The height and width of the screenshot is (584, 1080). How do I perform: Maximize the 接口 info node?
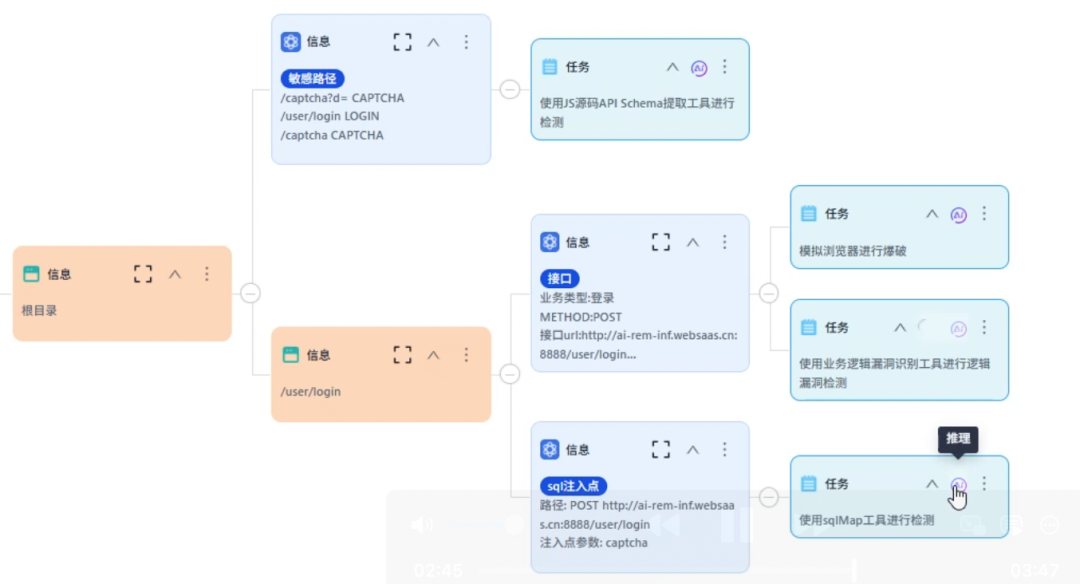660,242
